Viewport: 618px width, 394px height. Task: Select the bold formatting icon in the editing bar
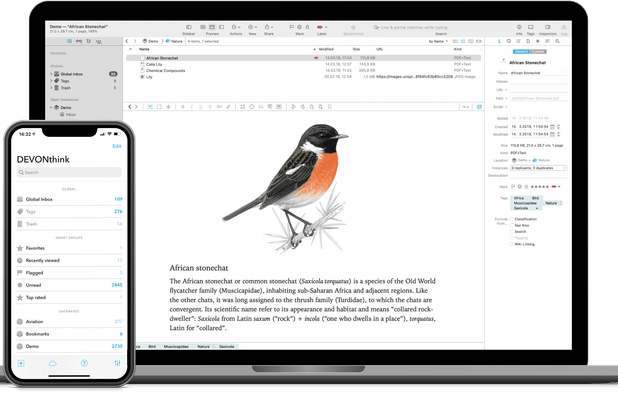(x=182, y=107)
